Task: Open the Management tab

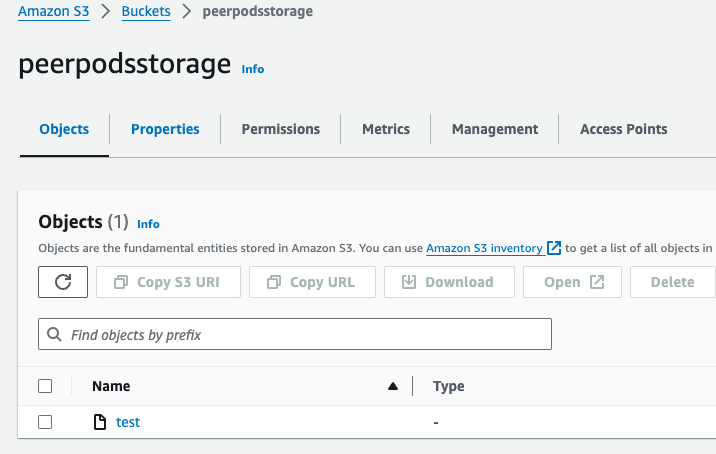Action: pos(495,129)
